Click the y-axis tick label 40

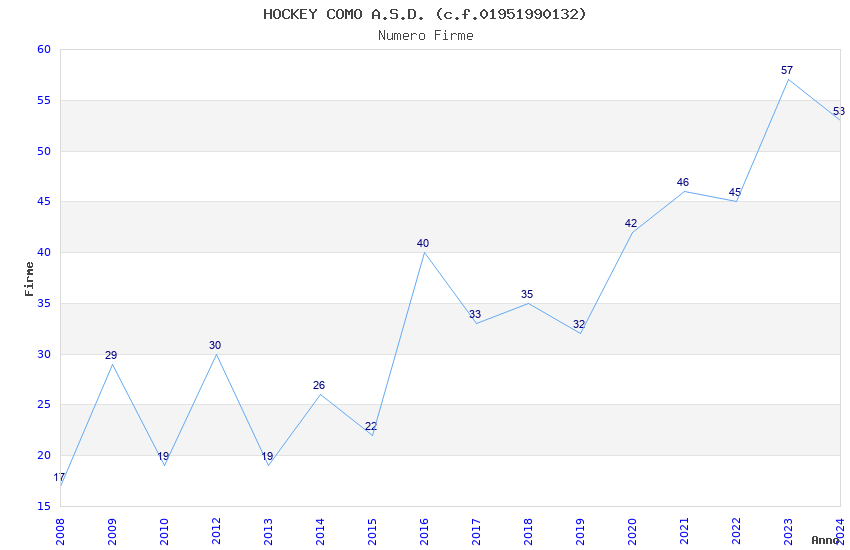[x=44, y=253]
